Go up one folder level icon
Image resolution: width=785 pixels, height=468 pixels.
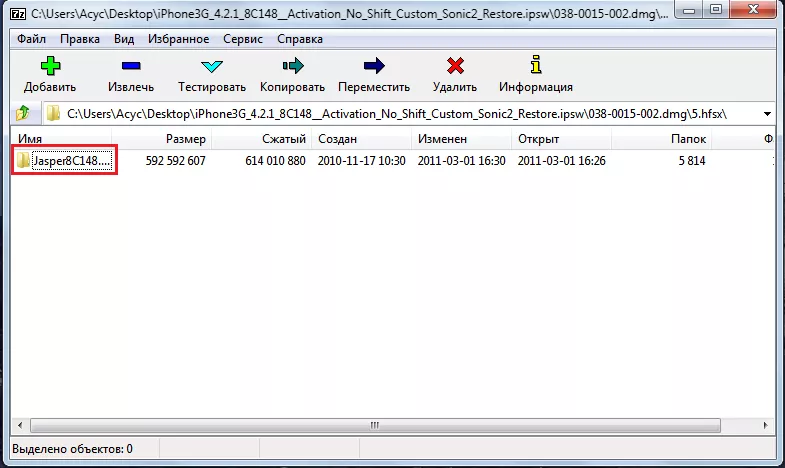23,114
